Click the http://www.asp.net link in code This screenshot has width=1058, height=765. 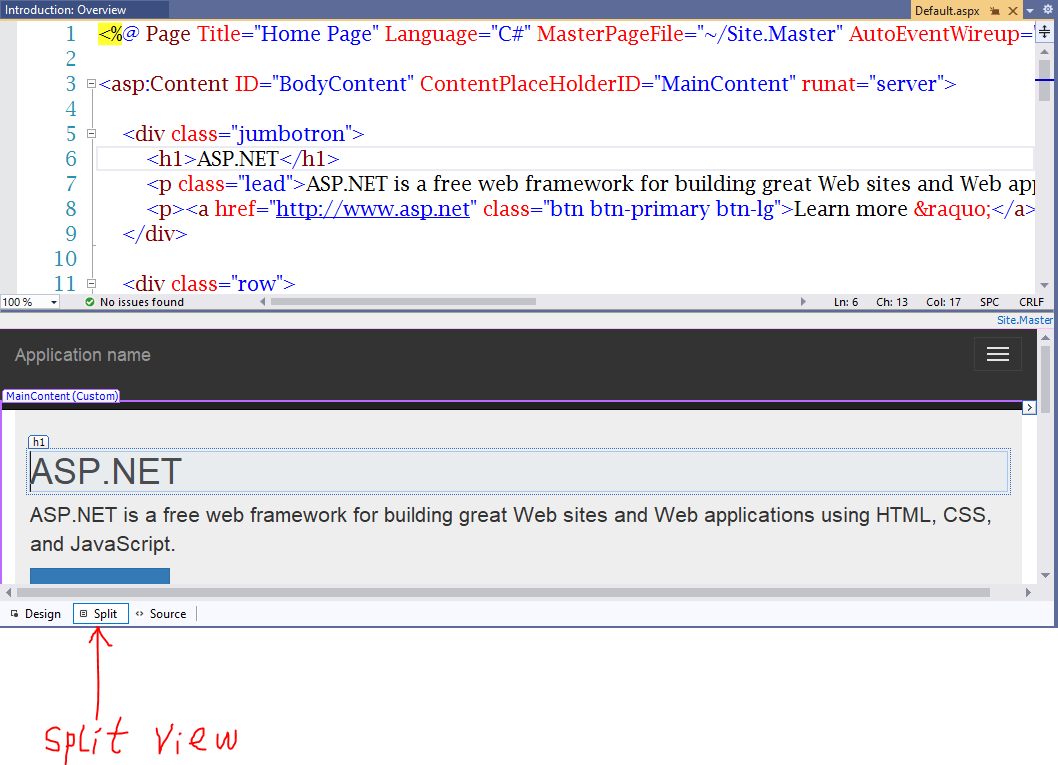click(373, 209)
